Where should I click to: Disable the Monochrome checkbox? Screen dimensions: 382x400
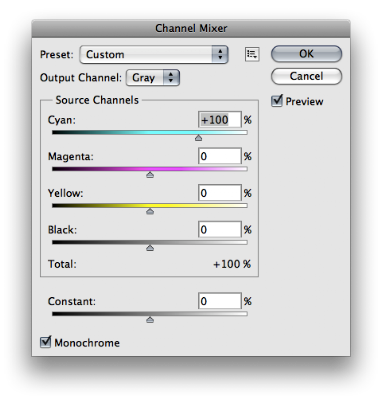click(45, 342)
